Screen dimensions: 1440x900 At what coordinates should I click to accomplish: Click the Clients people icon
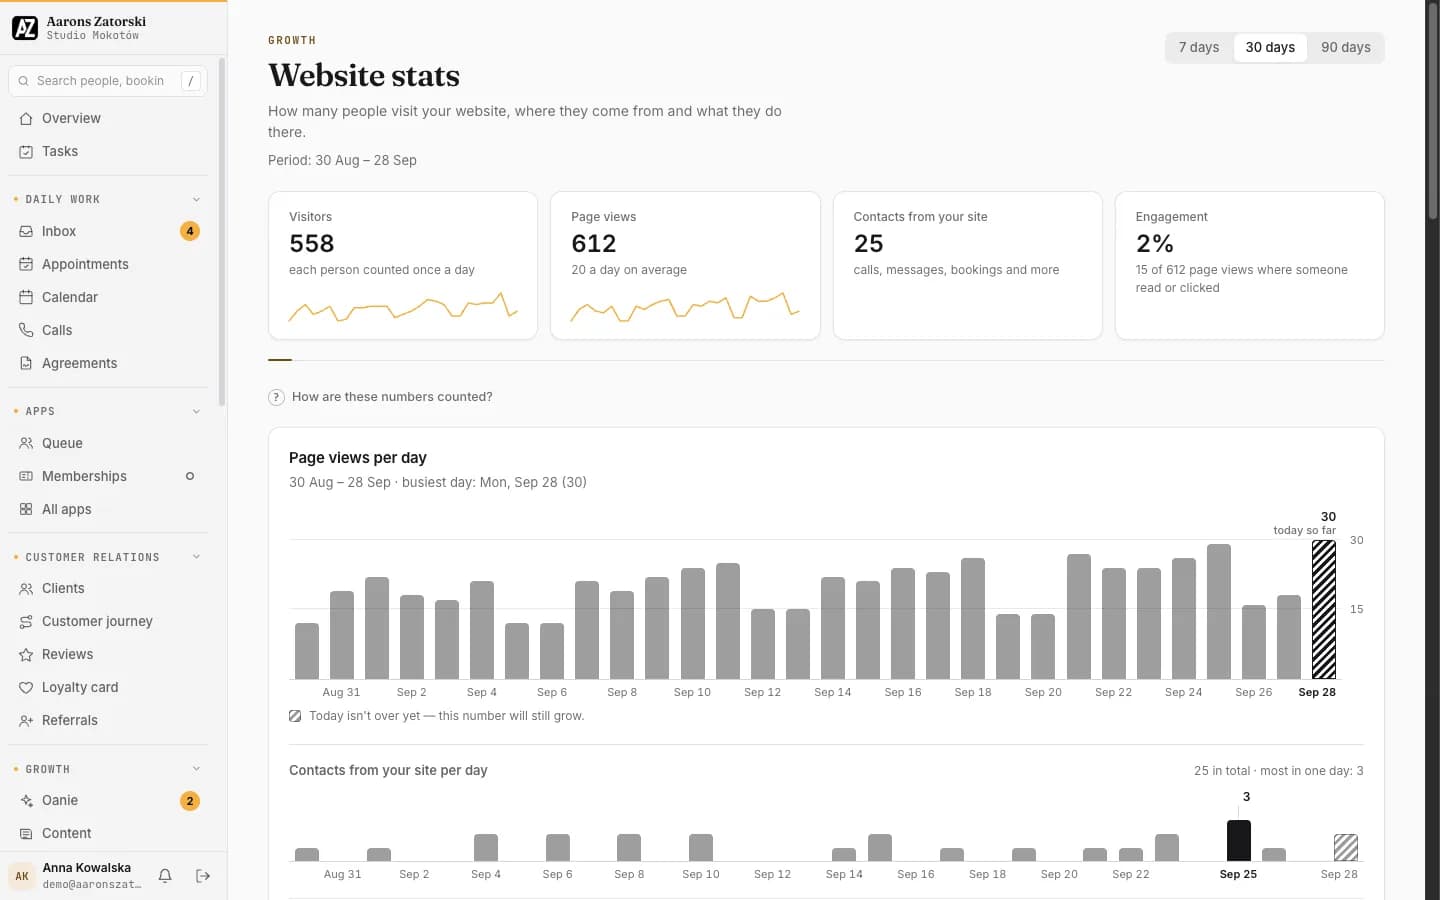click(26, 588)
